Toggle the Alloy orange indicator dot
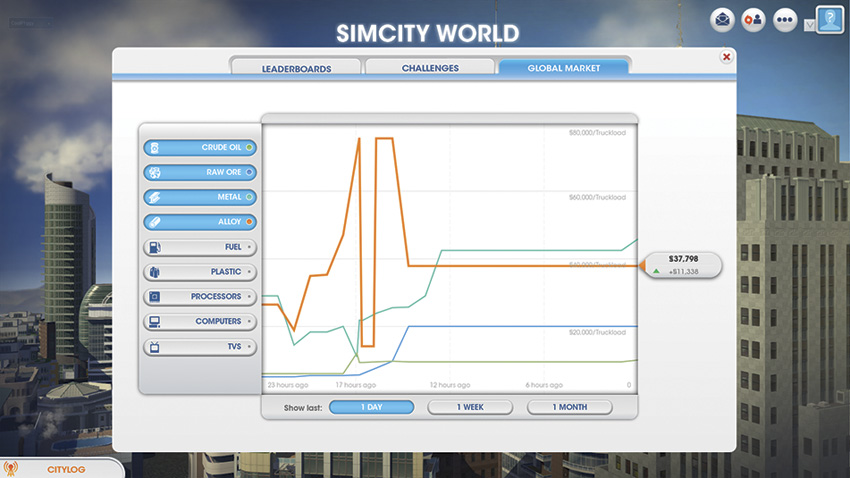This screenshot has height=478, width=850. [249, 222]
